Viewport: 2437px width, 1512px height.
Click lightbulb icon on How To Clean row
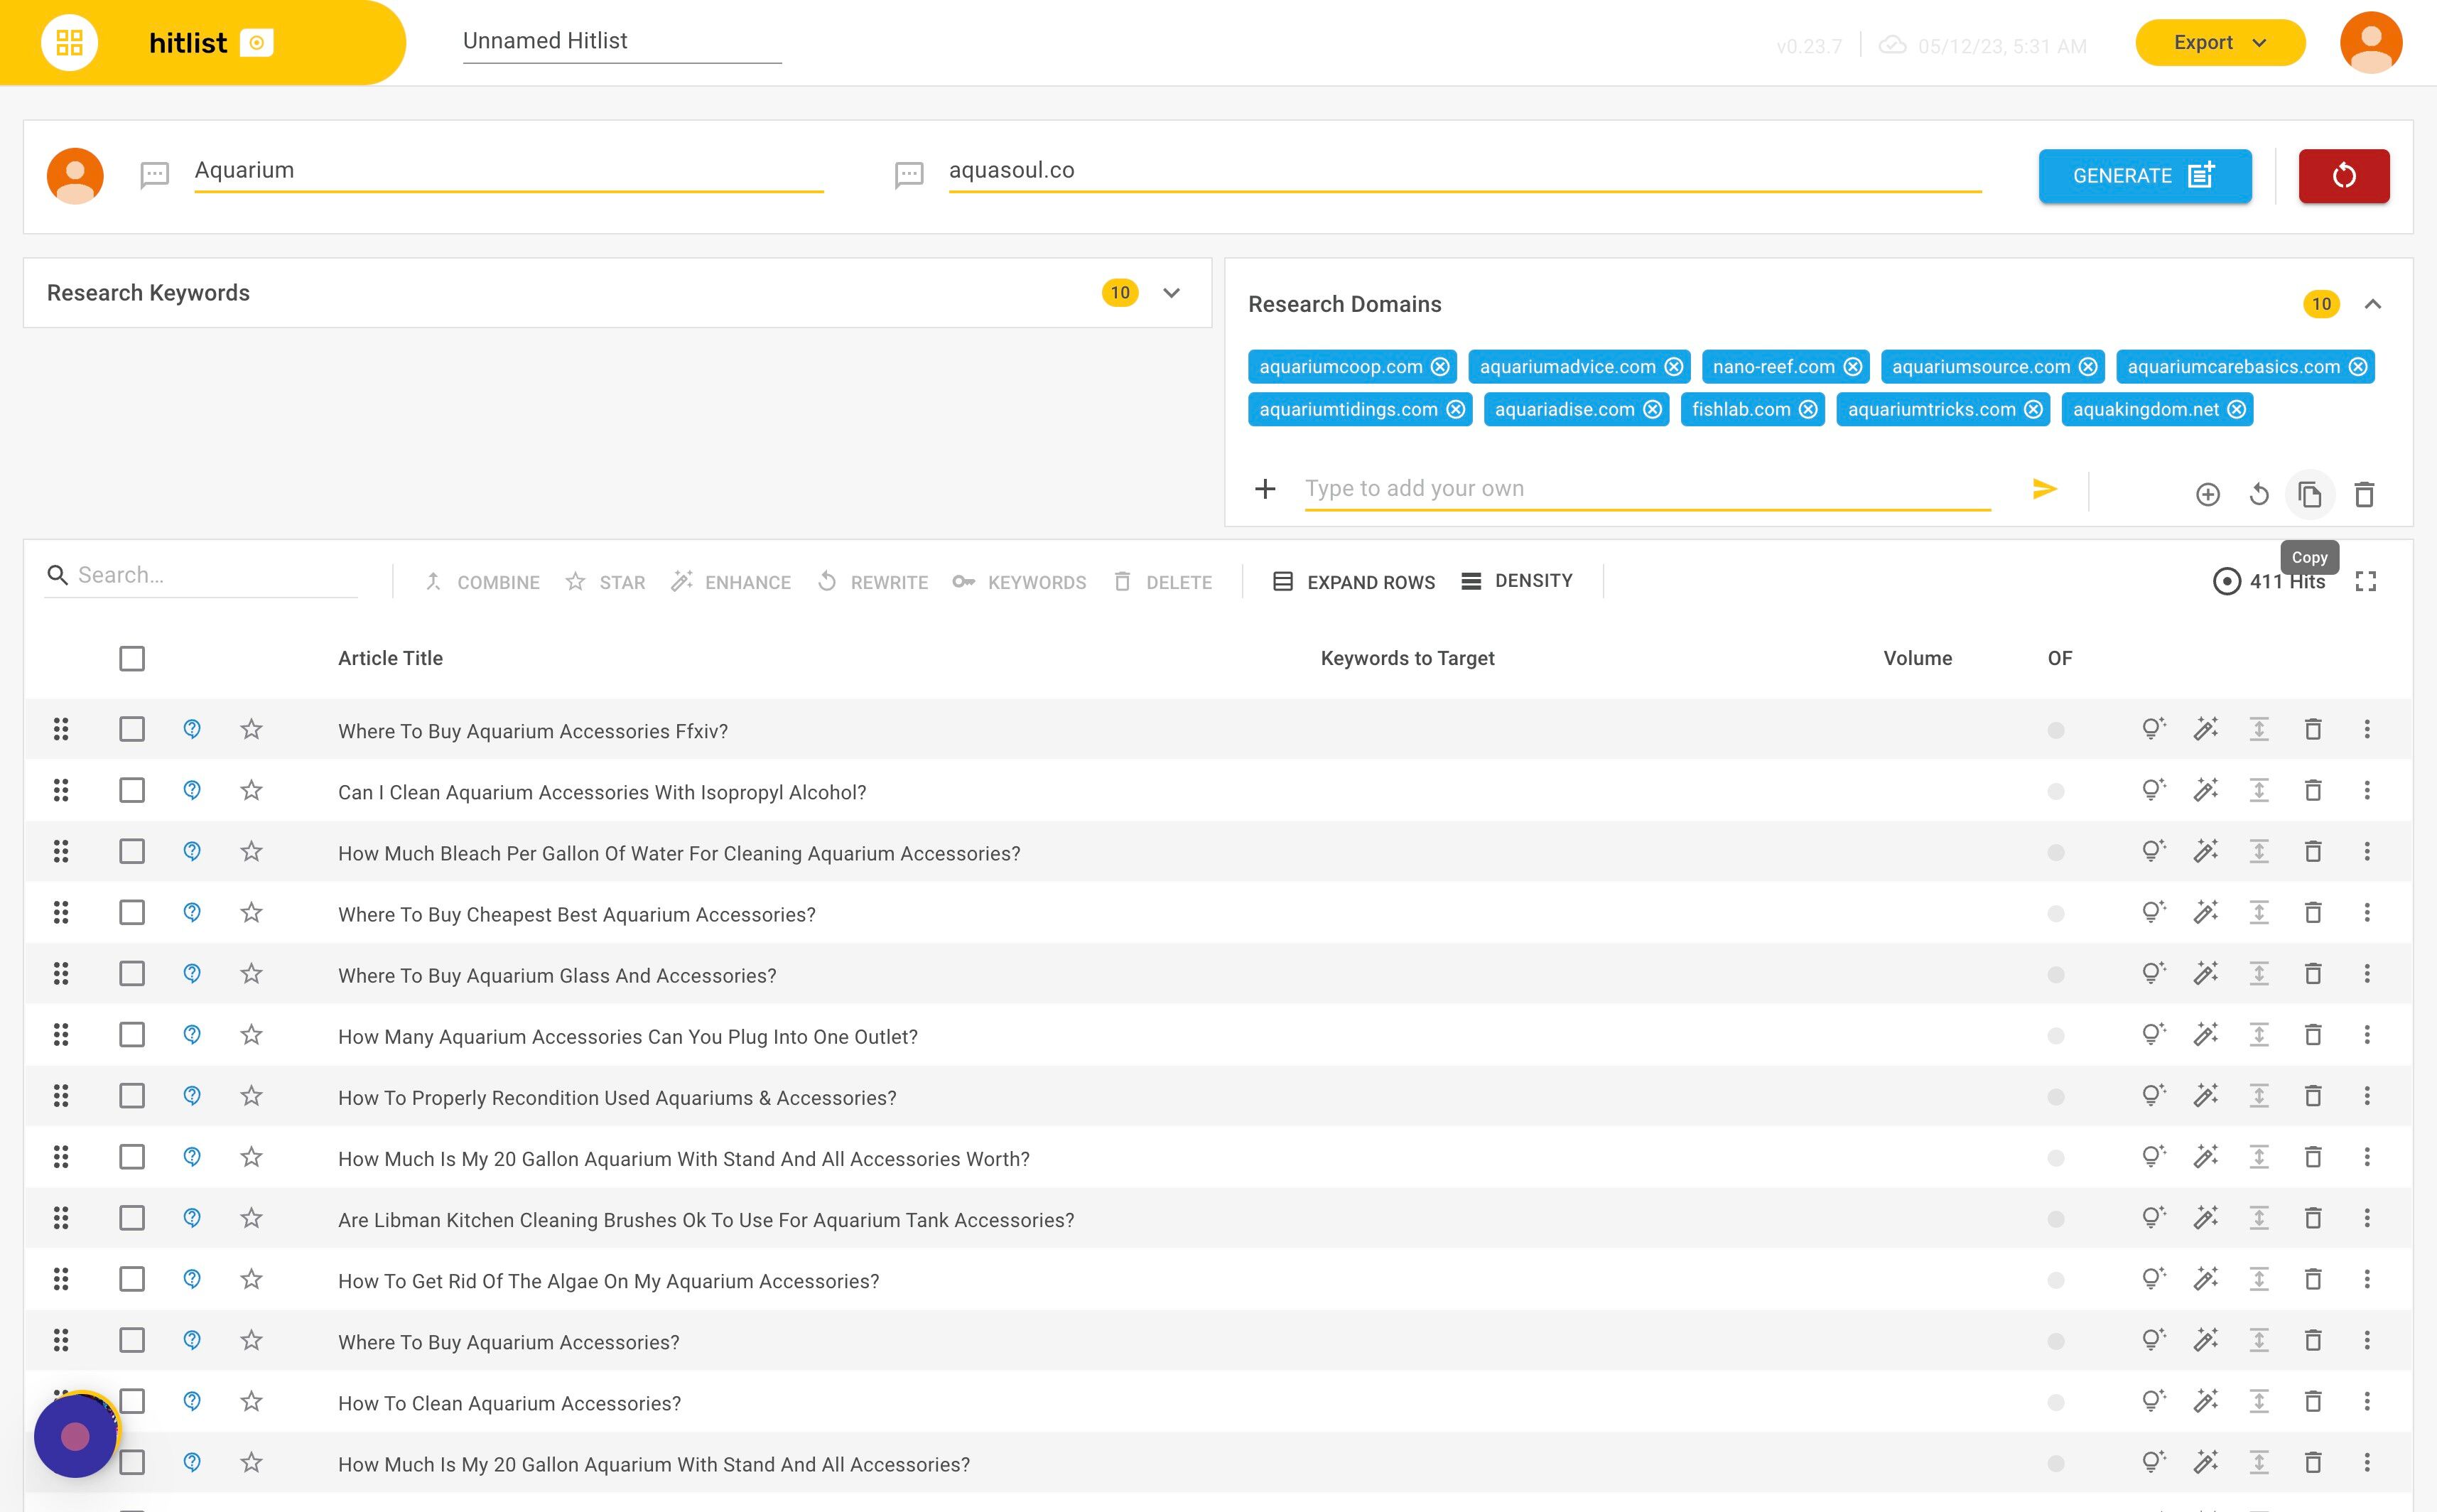tap(2153, 1400)
